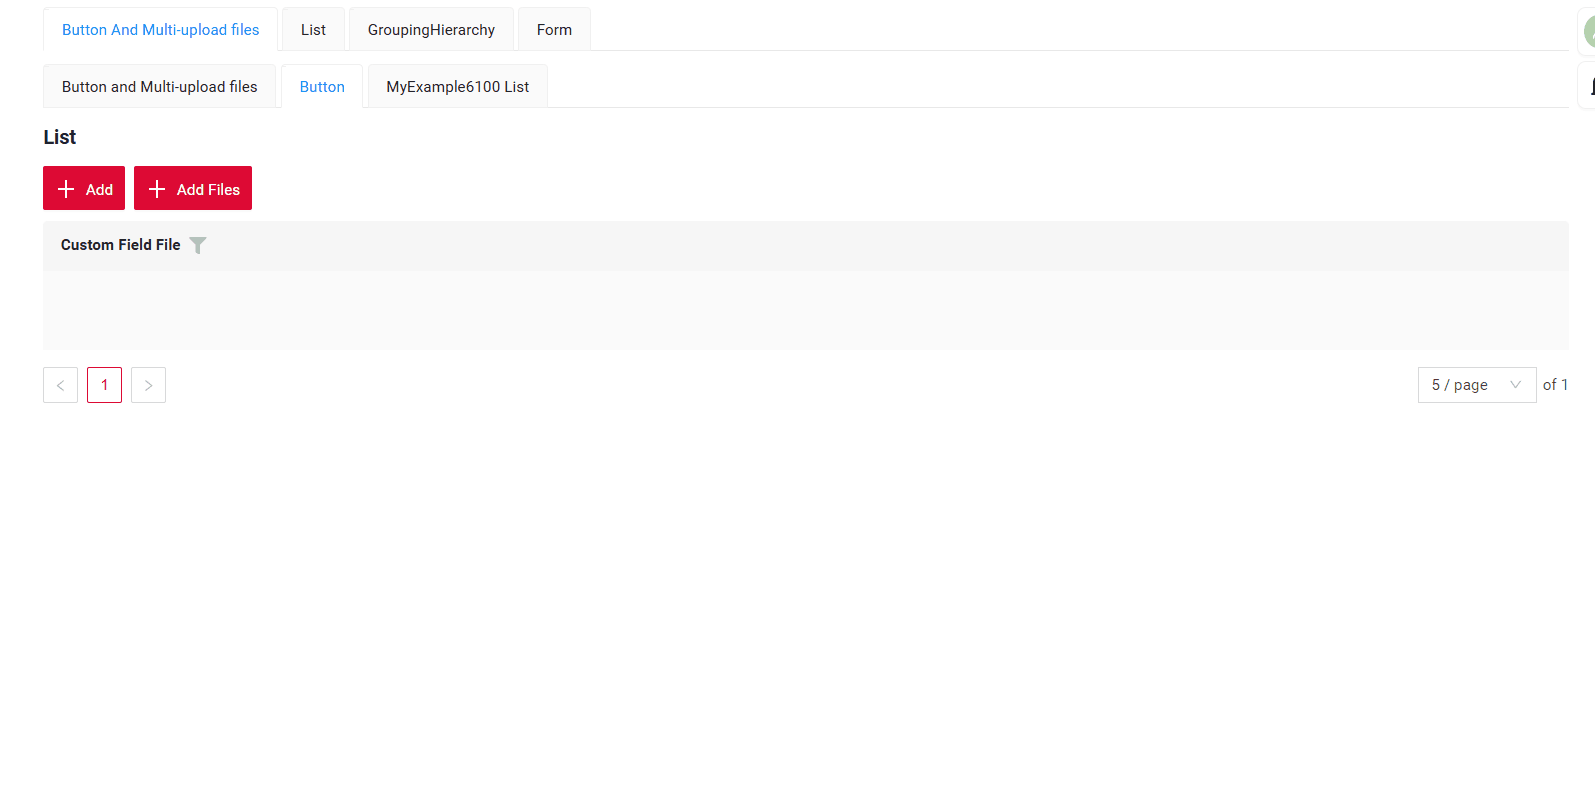Click the chevron in the page size selector
Image resolution: width=1595 pixels, height=785 pixels.
(x=1515, y=385)
